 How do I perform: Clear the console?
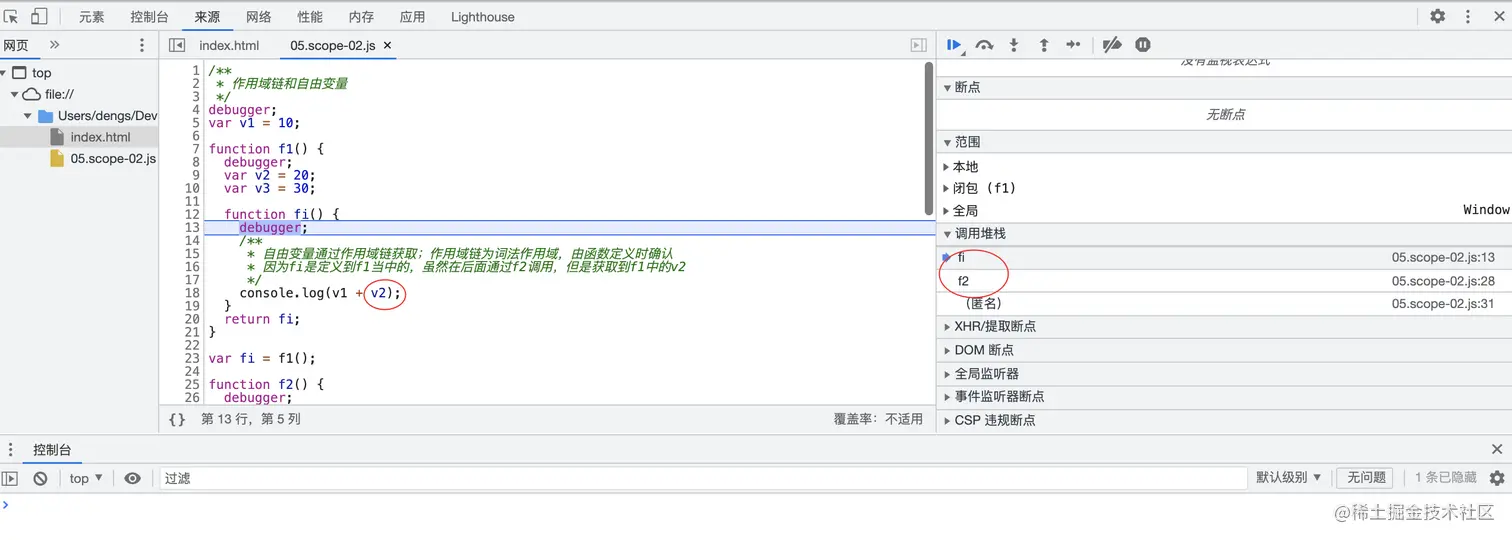[40, 478]
